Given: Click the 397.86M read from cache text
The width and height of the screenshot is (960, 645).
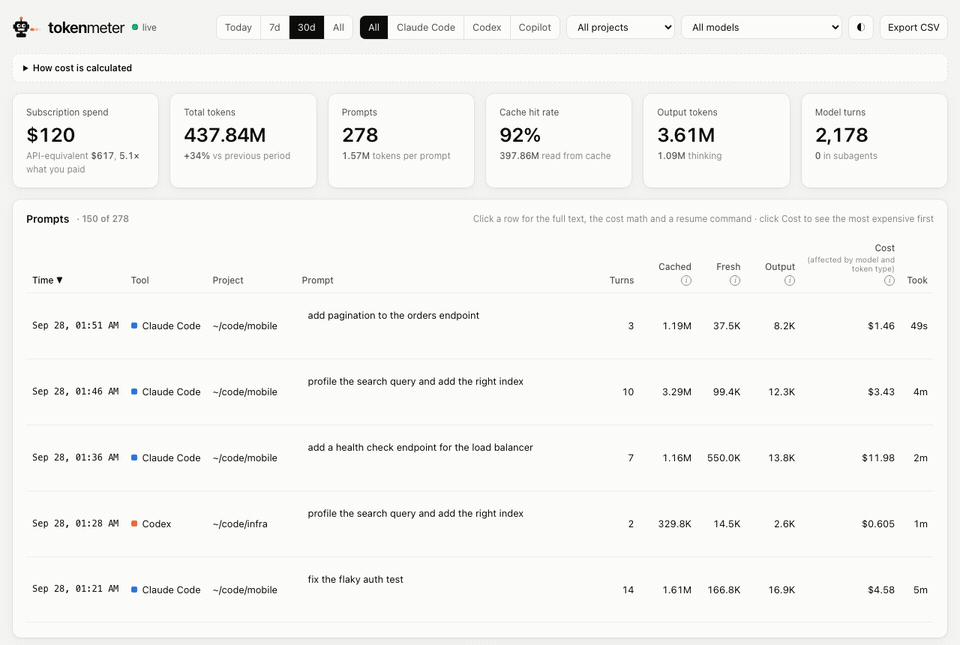Looking at the screenshot, I should tap(555, 156).
